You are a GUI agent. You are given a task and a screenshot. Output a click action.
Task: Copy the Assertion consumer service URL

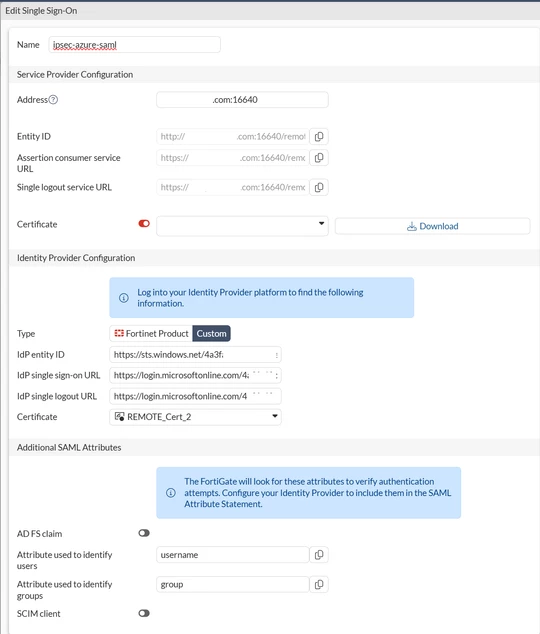pos(319,158)
